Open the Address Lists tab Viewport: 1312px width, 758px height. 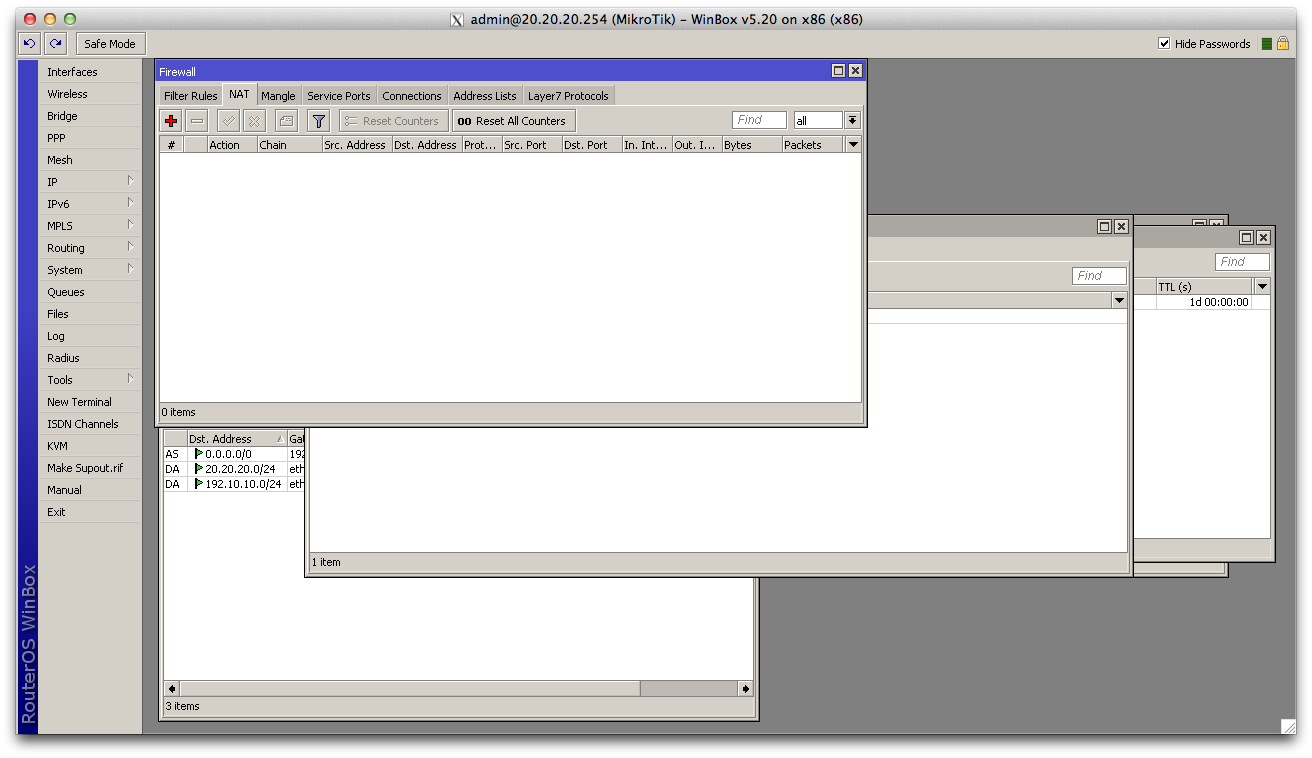pyautogui.click(x=485, y=96)
